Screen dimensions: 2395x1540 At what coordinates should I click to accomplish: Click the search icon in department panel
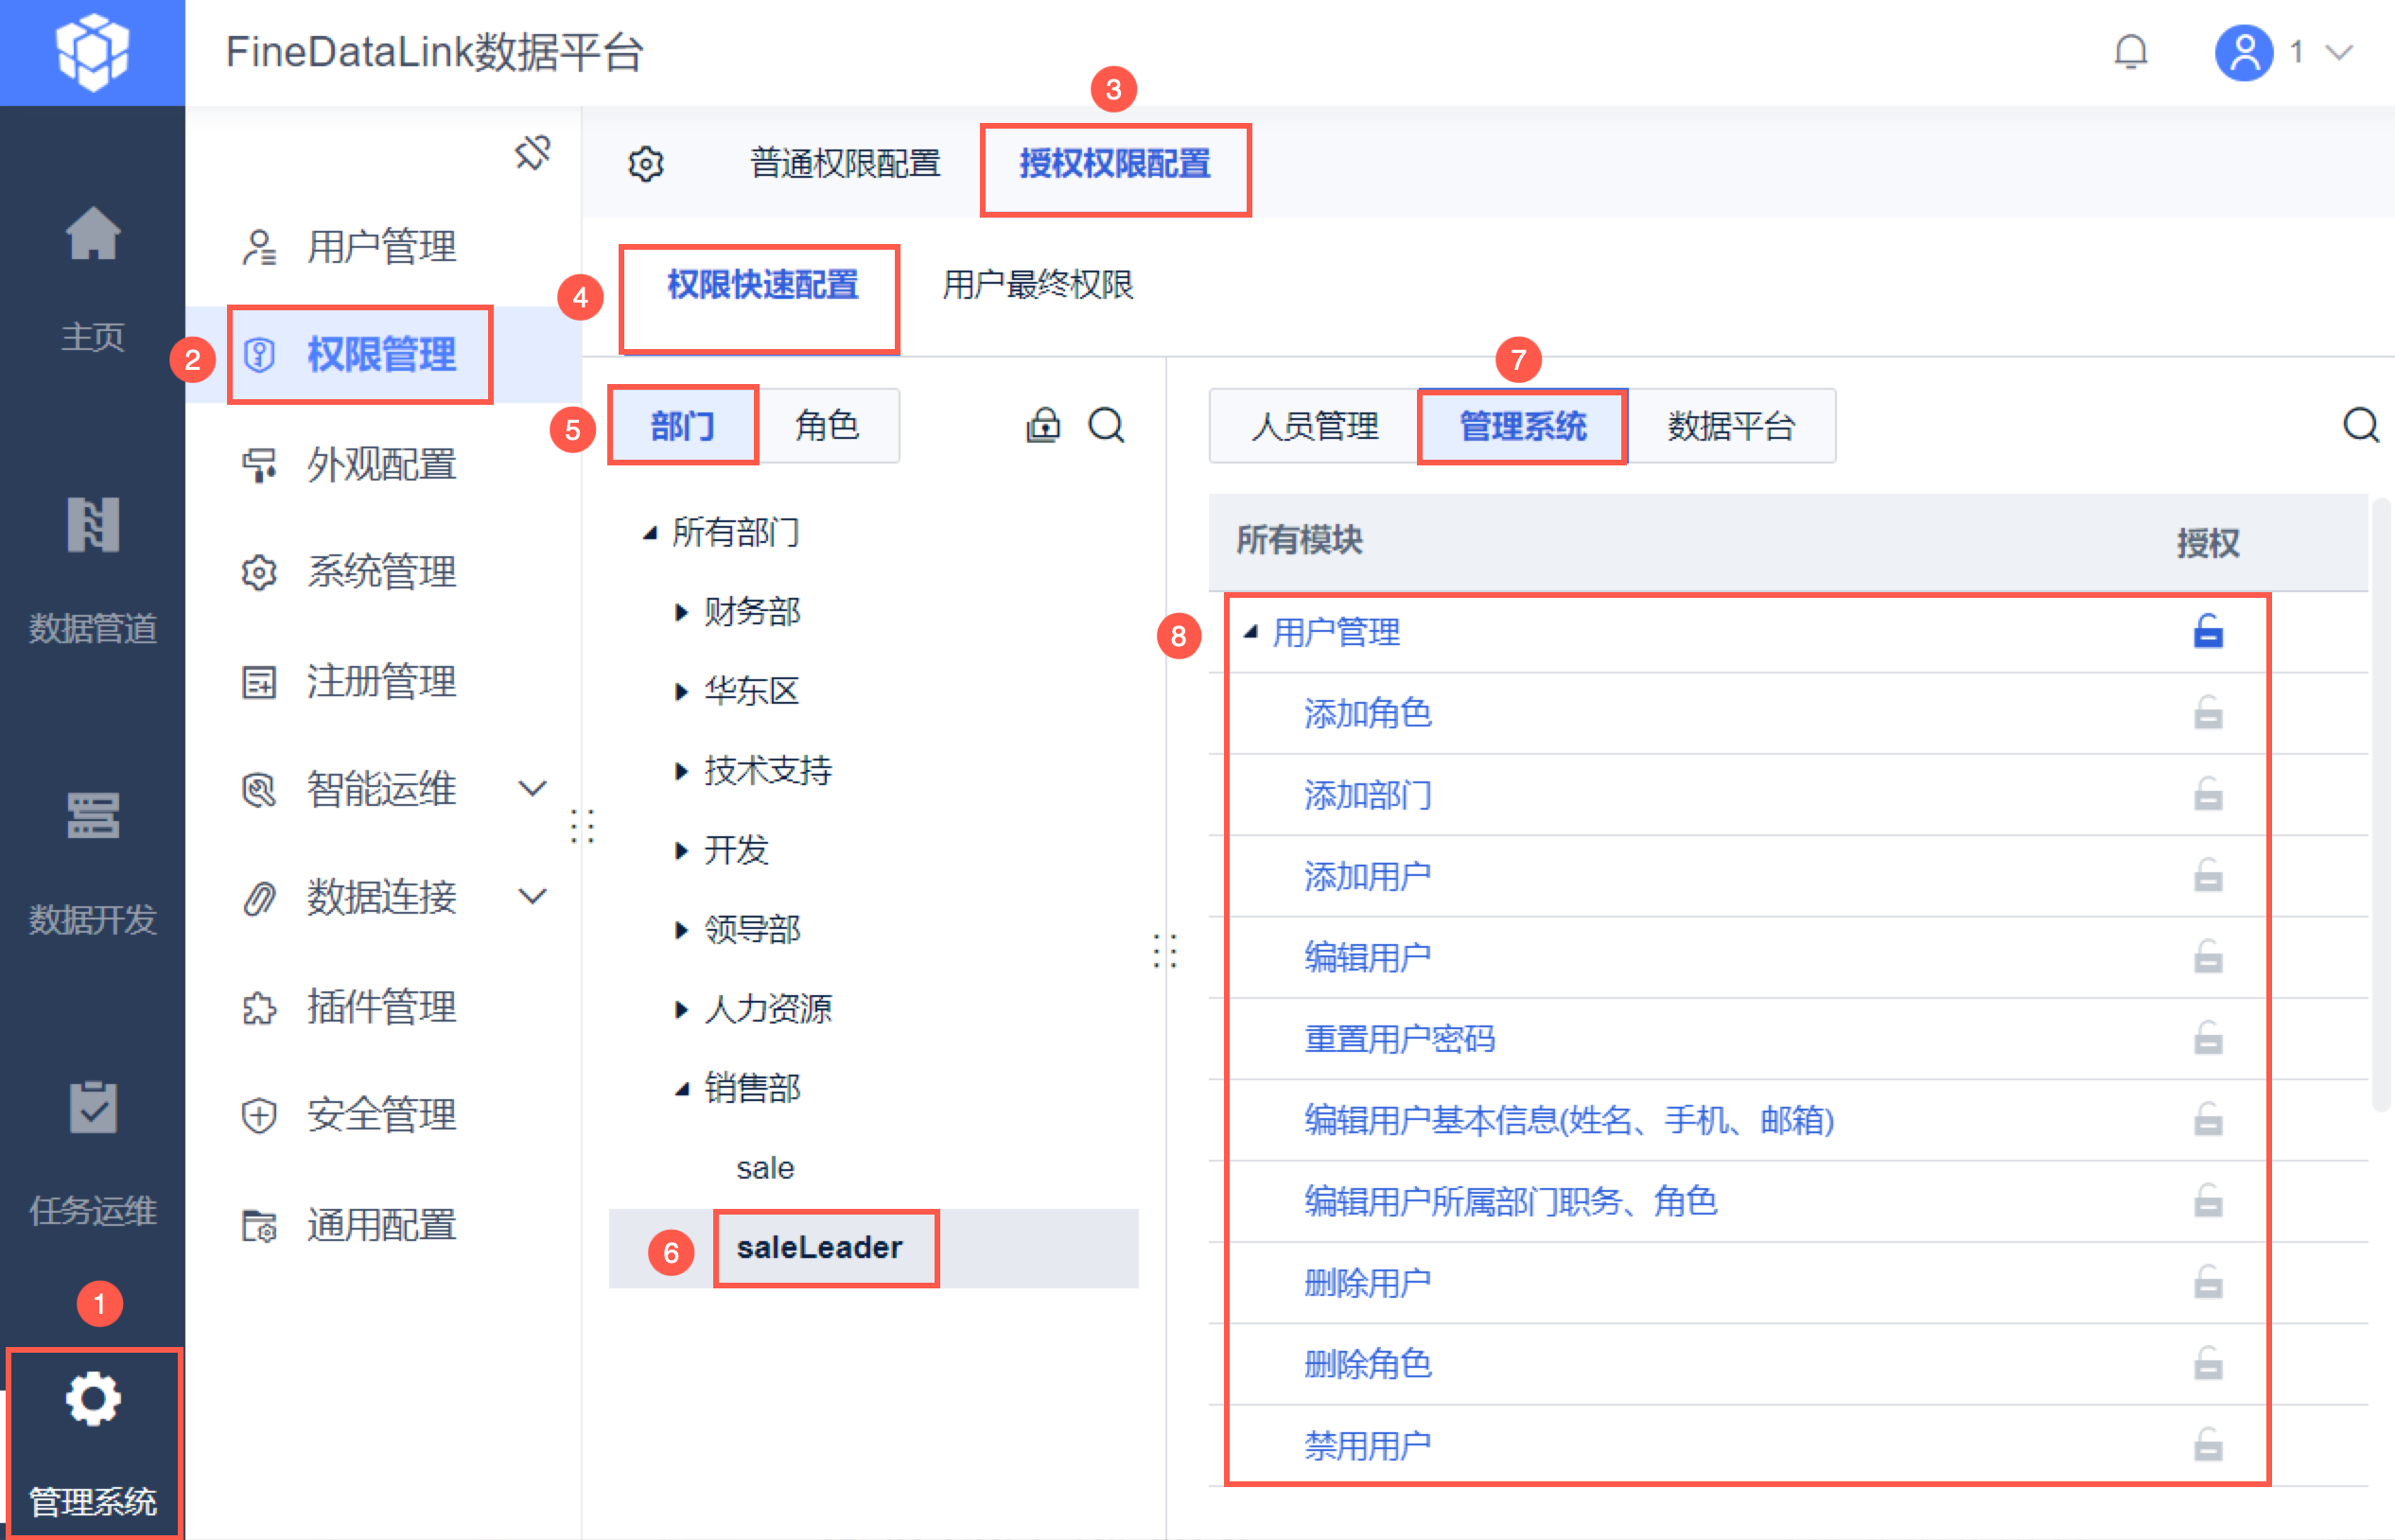pyautogui.click(x=1106, y=426)
